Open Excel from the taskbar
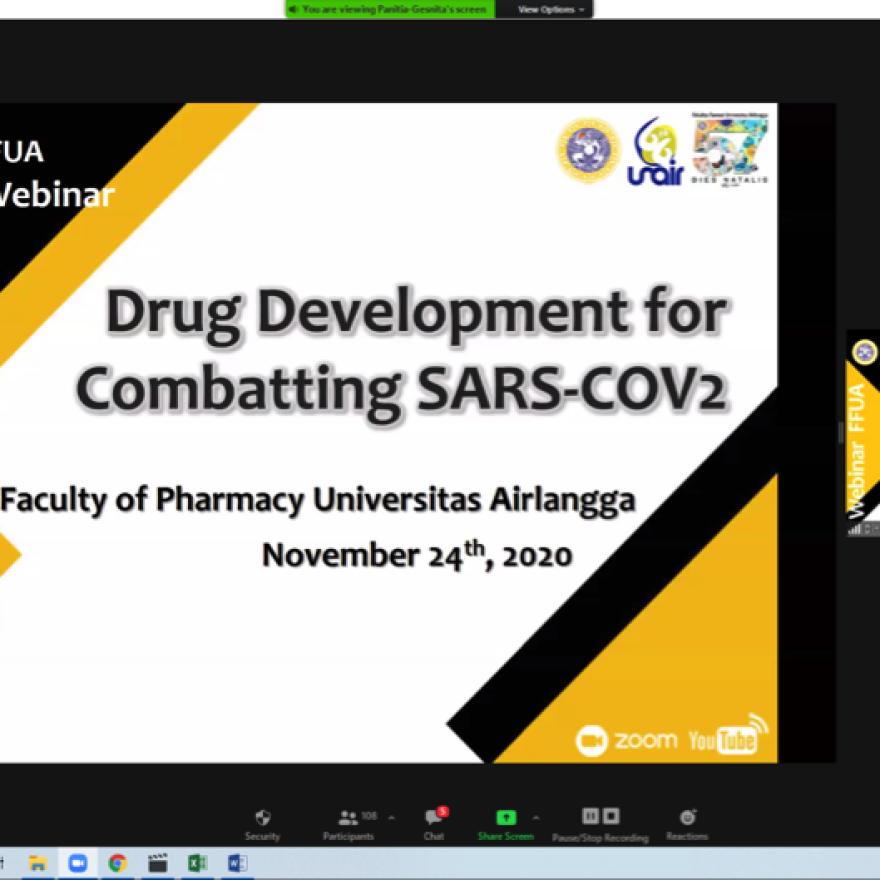 (x=198, y=863)
